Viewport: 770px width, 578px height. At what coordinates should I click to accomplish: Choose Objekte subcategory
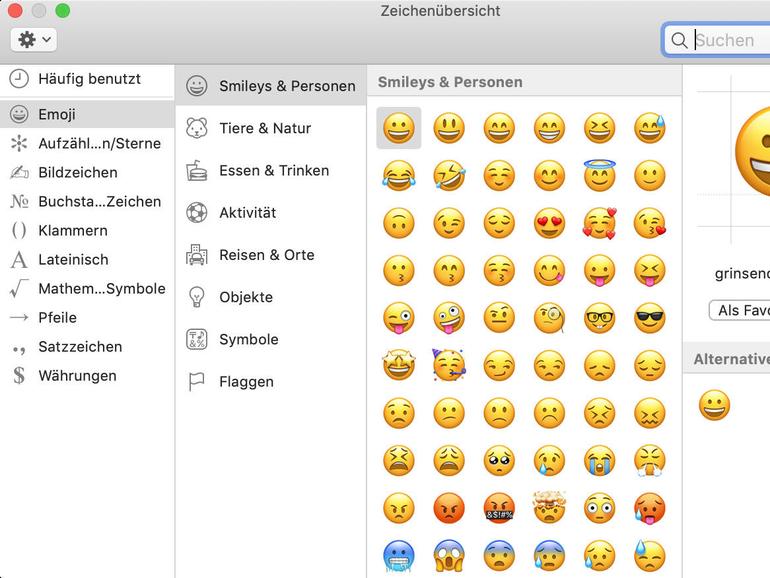(x=271, y=297)
